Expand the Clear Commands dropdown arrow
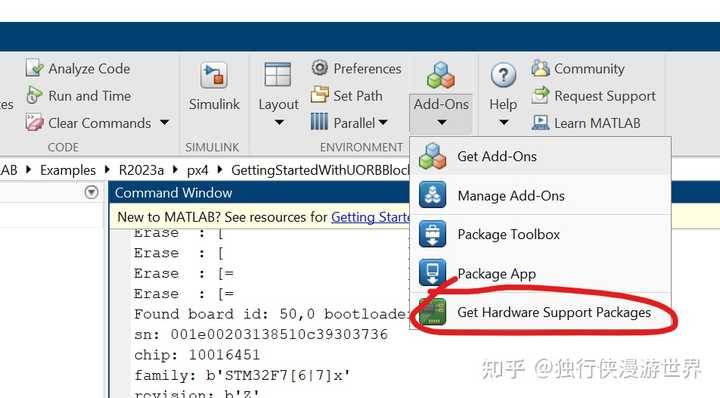This screenshot has width=720, height=398. 164,123
